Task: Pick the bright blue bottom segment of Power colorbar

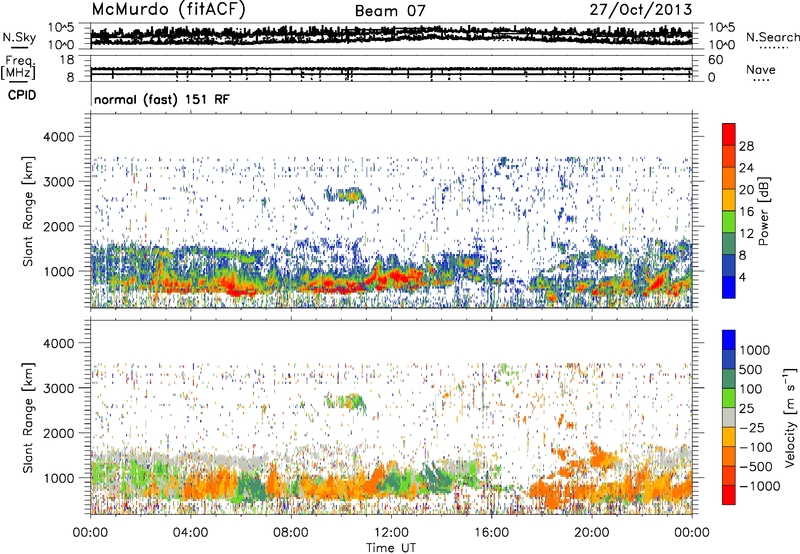Action: pos(729,287)
